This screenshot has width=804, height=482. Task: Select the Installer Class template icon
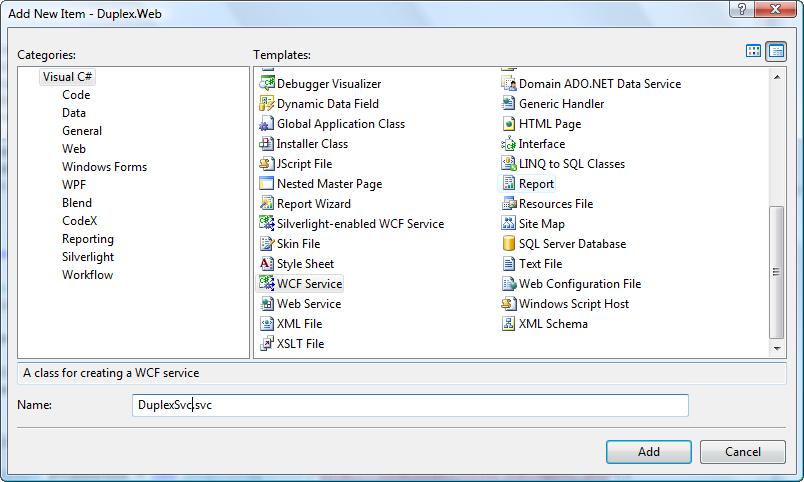tap(267, 143)
